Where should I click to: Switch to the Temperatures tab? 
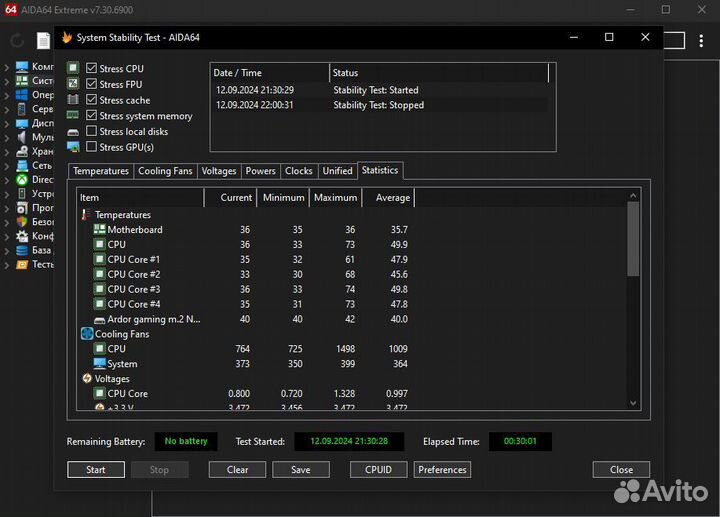[101, 171]
